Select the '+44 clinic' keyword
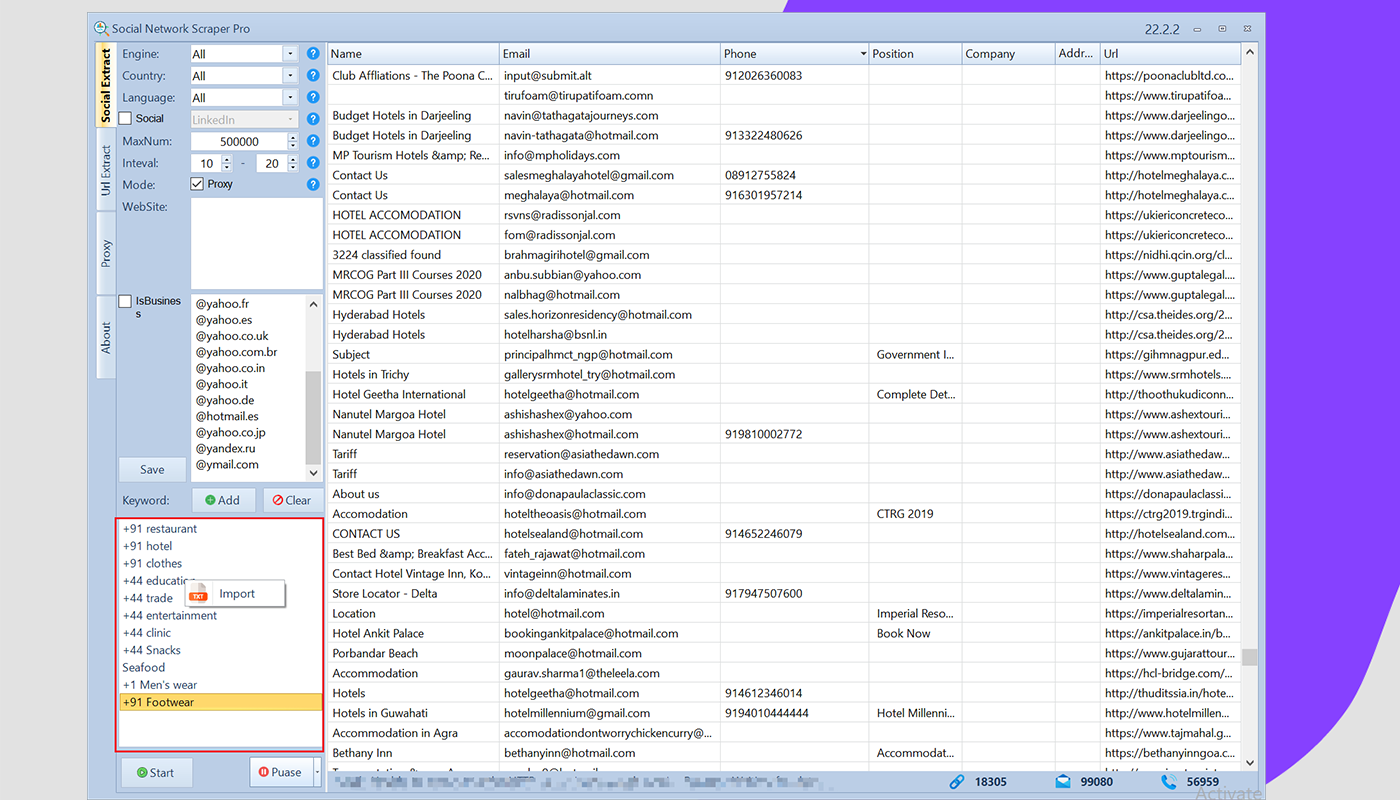 click(147, 633)
